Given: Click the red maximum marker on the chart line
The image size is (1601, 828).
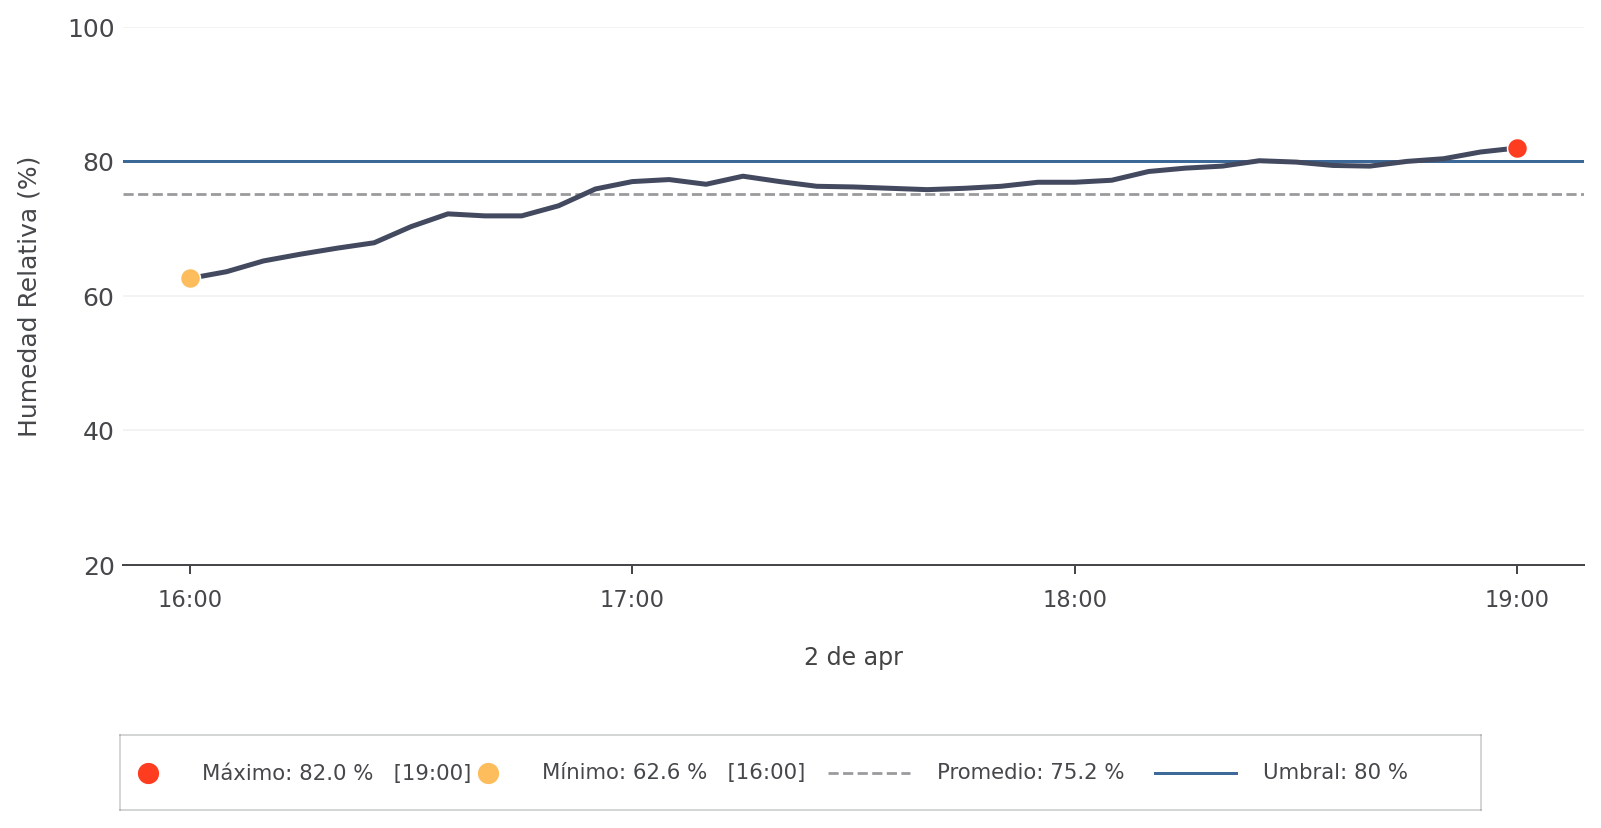Looking at the screenshot, I should click(x=1517, y=149).
